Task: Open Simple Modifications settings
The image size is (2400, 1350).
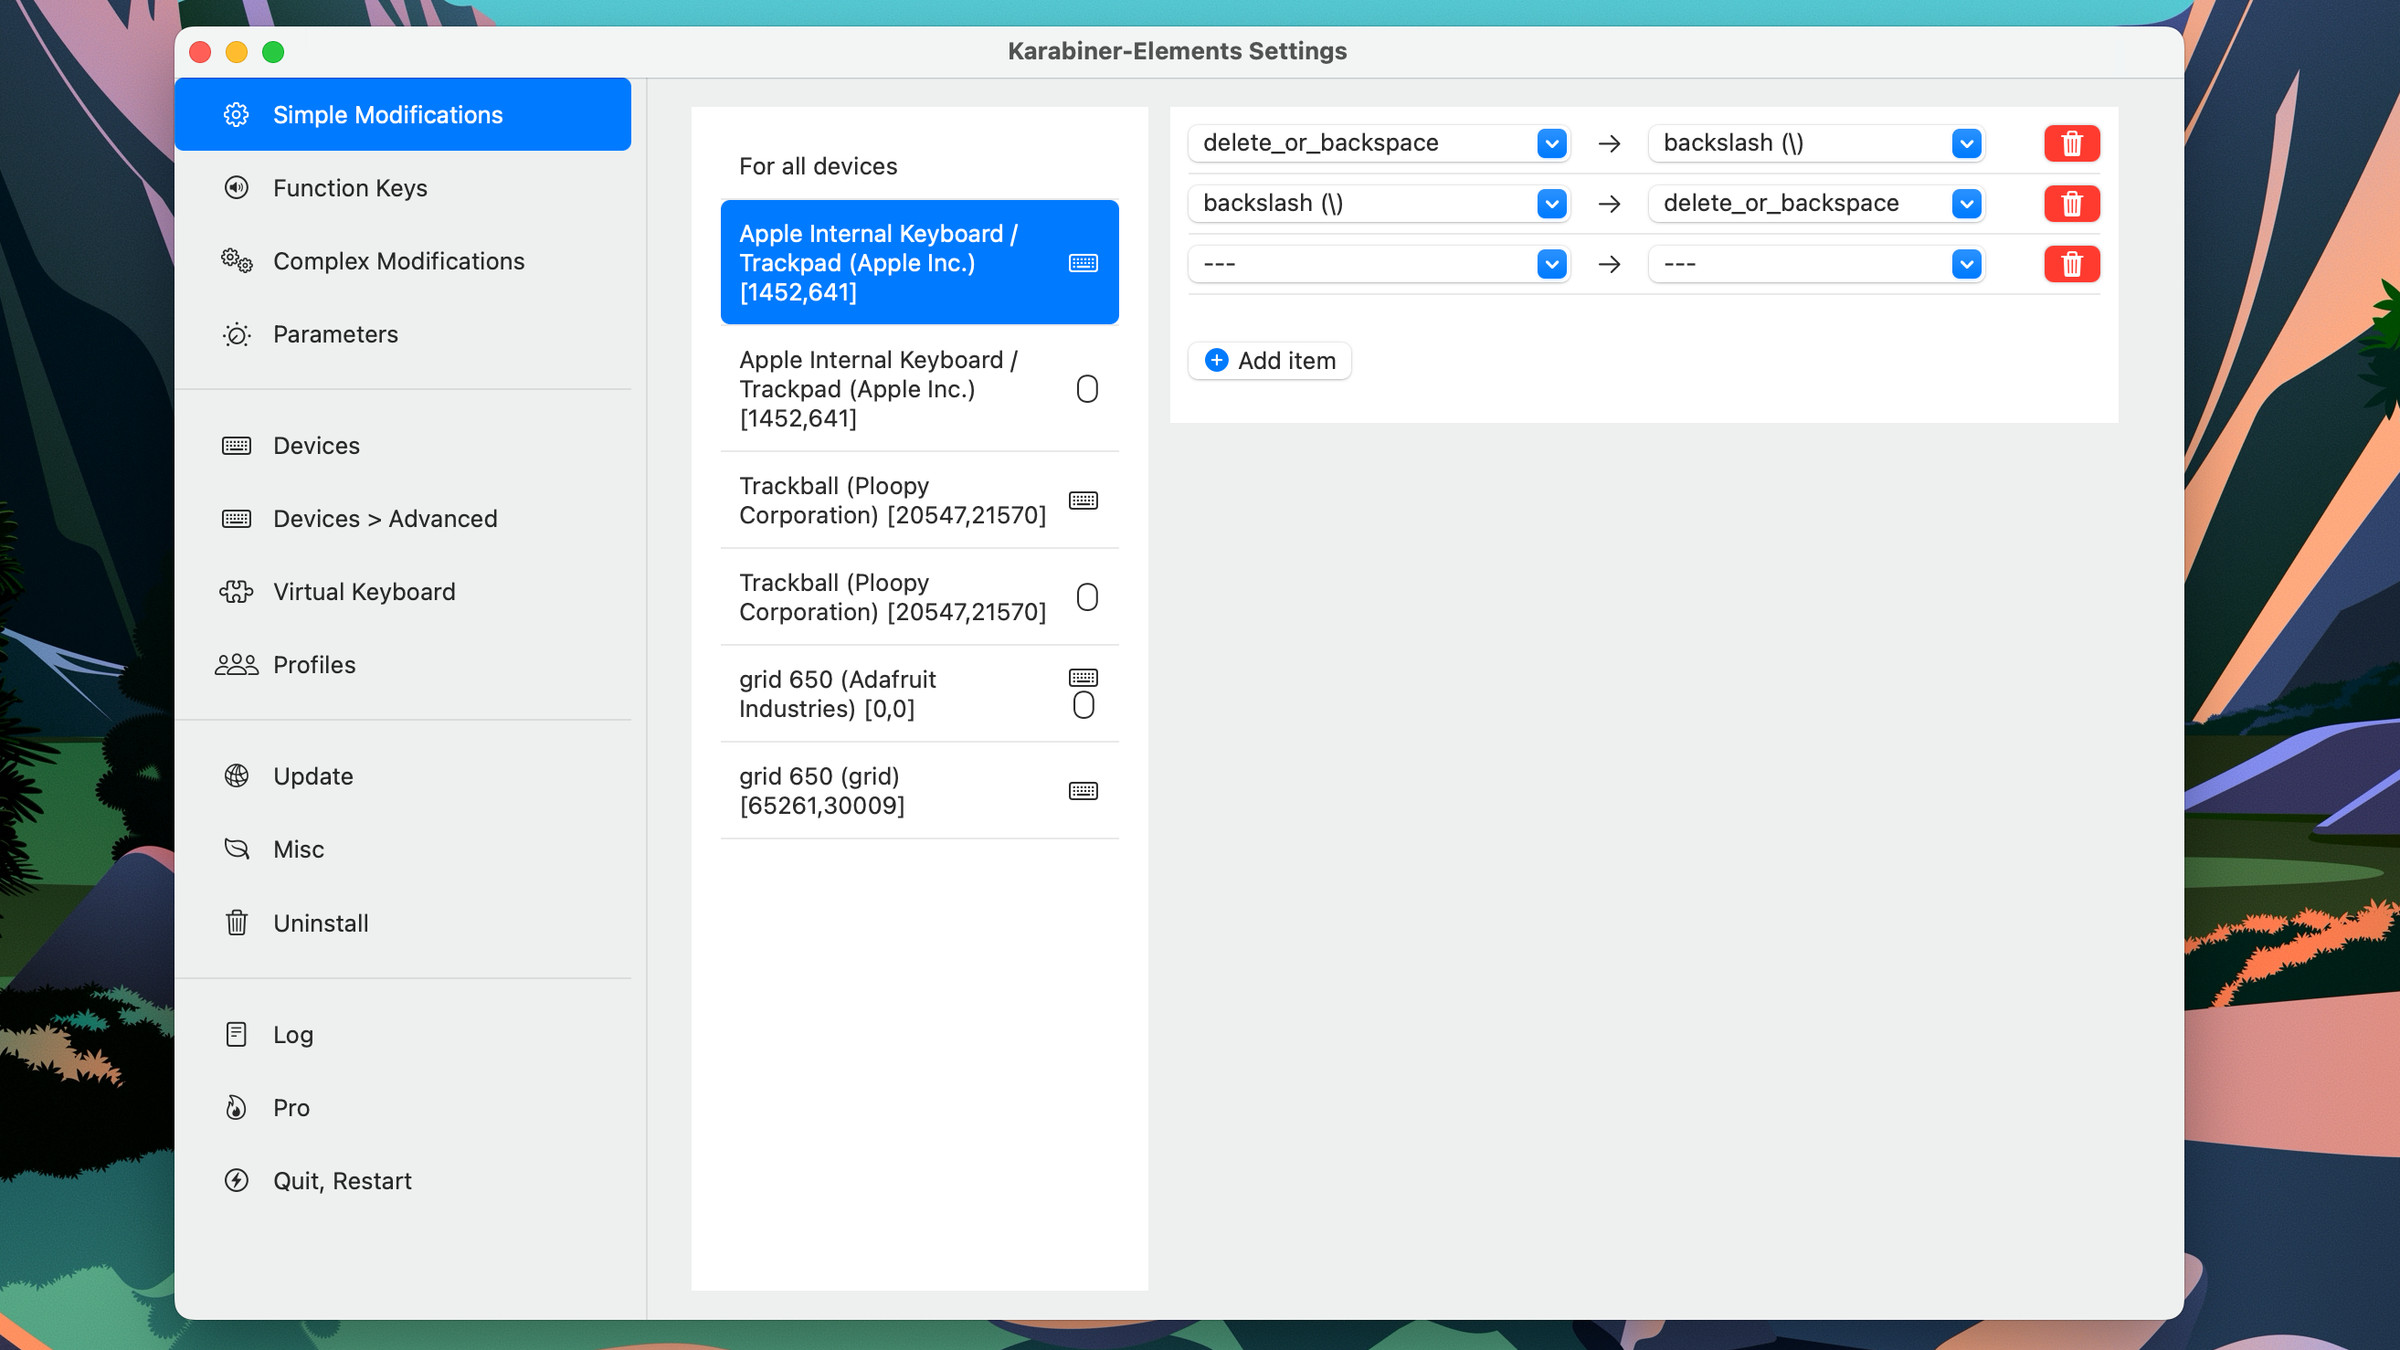Action: [x=404, y=114]
